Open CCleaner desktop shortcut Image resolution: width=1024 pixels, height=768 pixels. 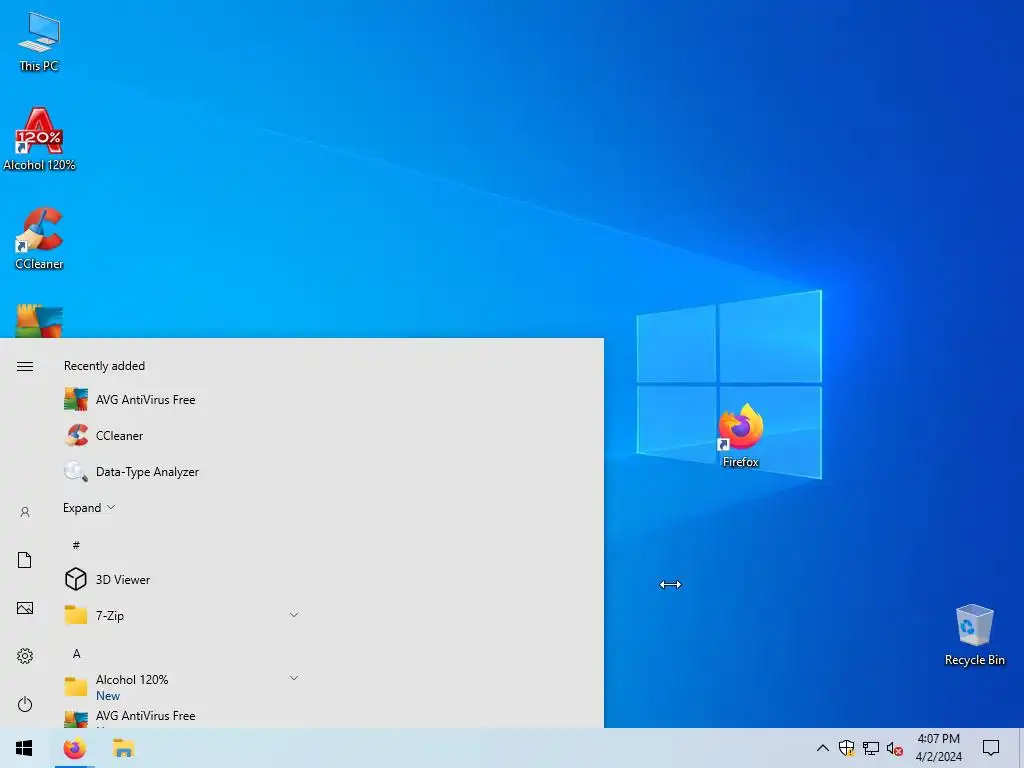click(39, 238)
